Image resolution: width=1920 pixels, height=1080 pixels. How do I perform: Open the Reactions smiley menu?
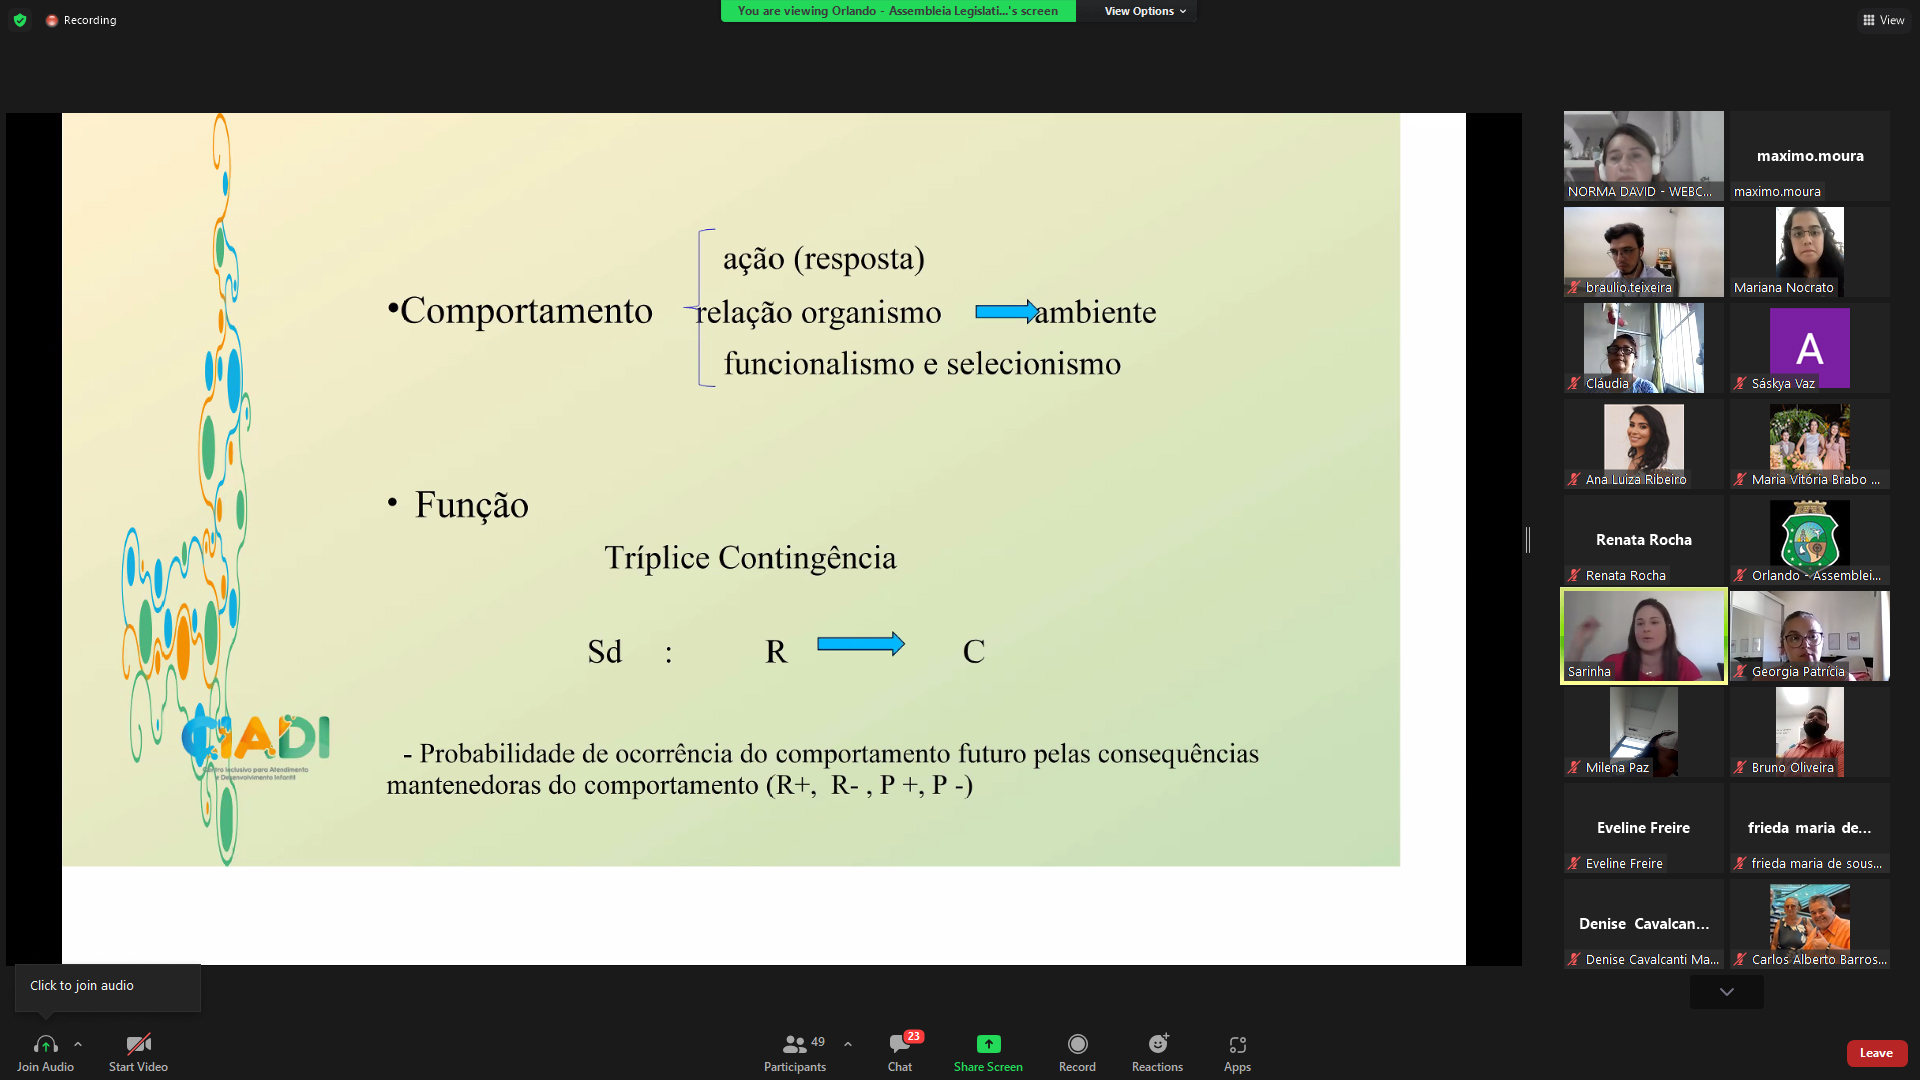(1157, 1044)
